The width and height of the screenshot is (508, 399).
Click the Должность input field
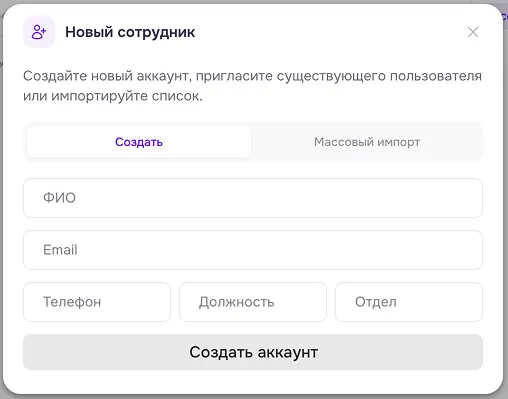[x=253, y=302]
